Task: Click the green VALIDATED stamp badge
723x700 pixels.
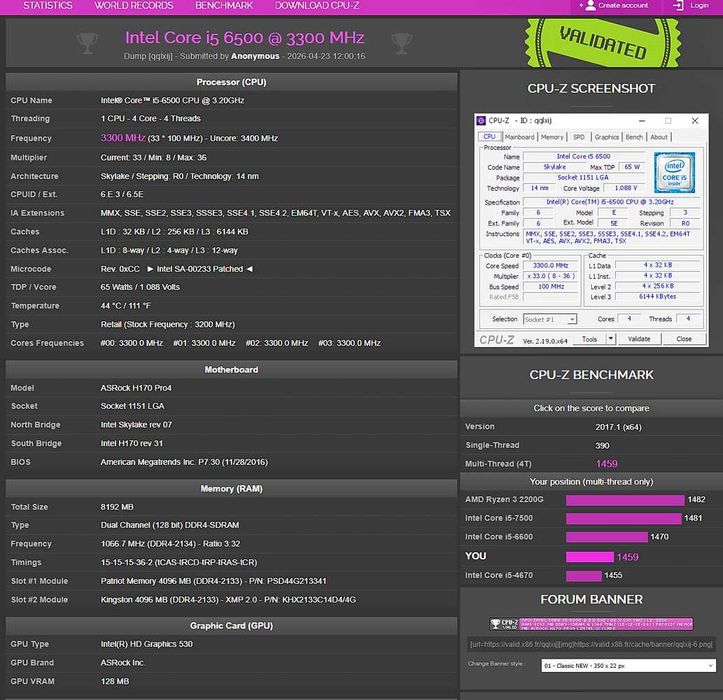Action: click(603, 42)
